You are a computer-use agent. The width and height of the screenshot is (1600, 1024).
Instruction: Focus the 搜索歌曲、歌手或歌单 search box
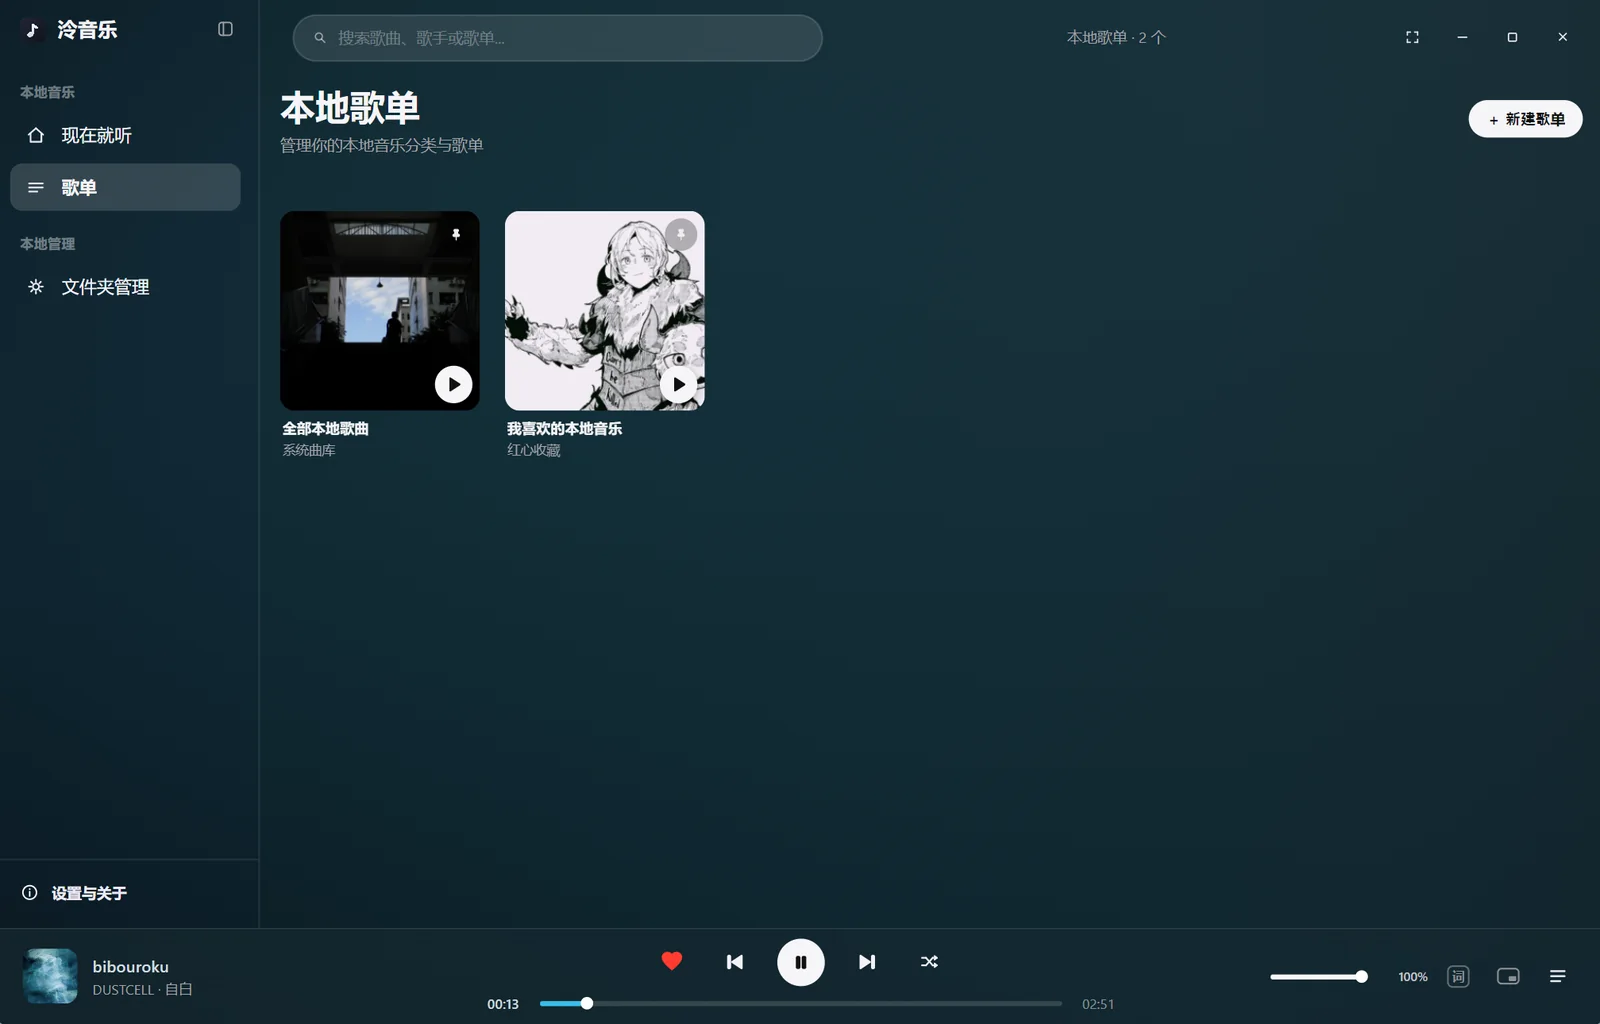click(x=557, y=38)
